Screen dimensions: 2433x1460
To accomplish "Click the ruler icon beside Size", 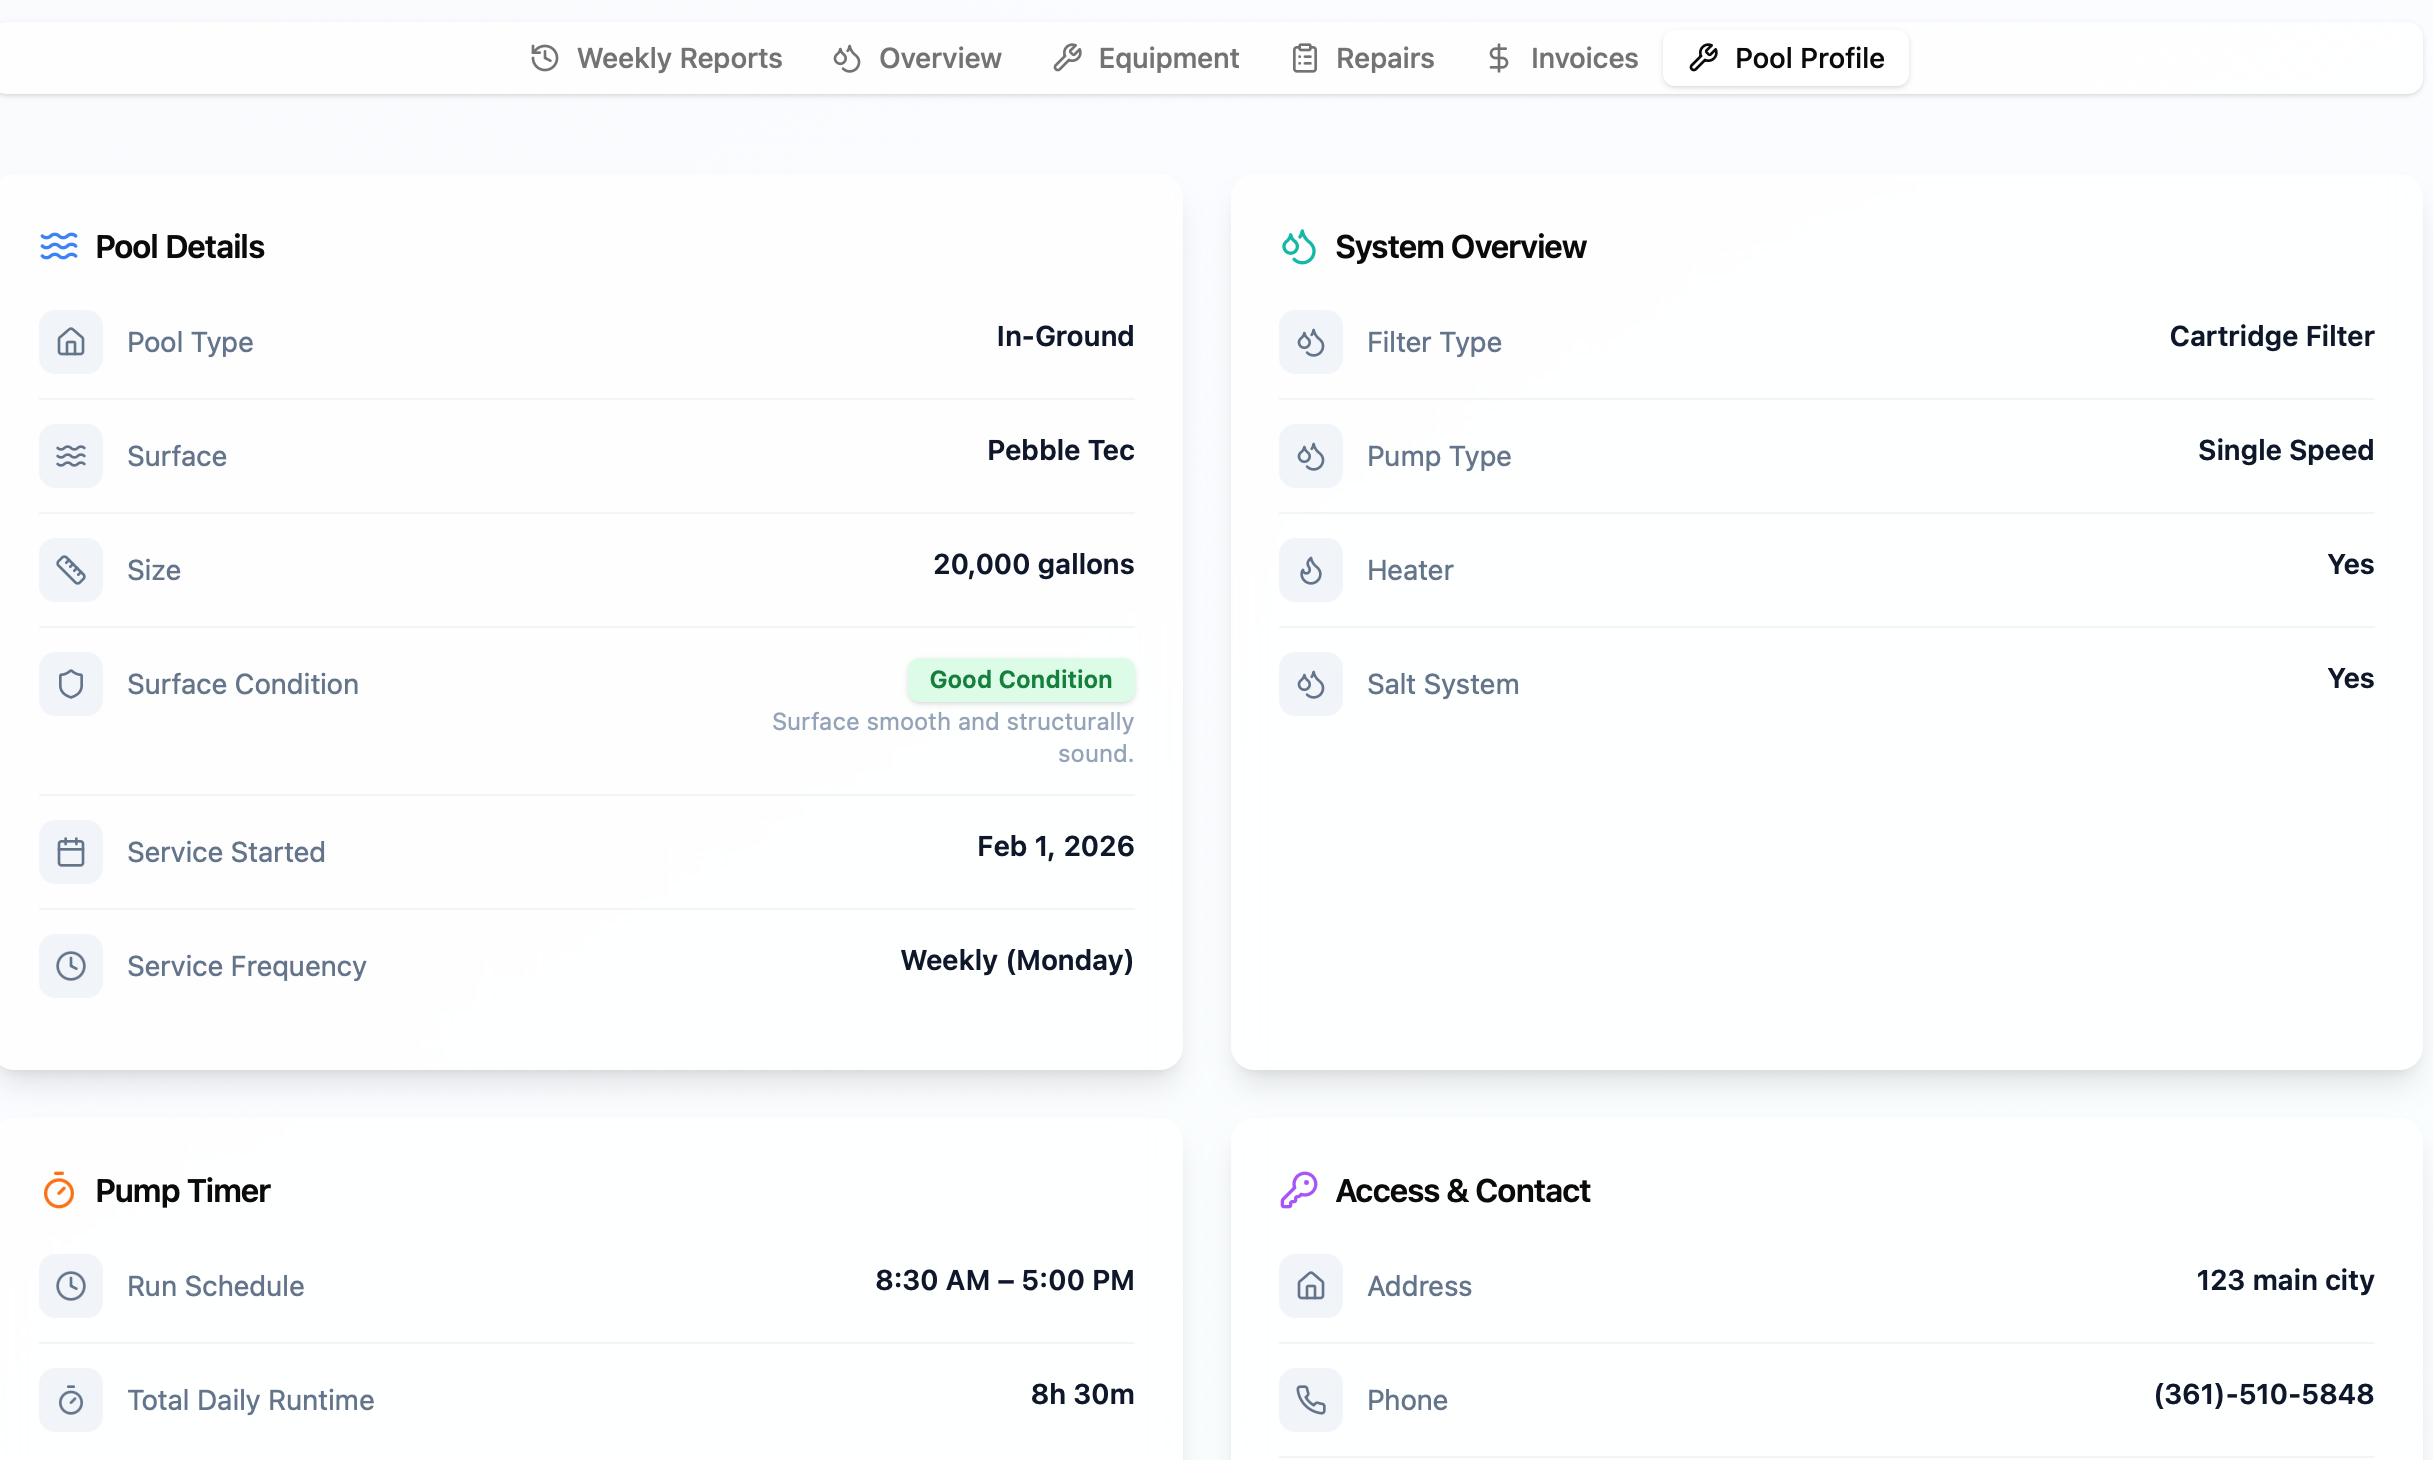I will (x=71, y=570).
